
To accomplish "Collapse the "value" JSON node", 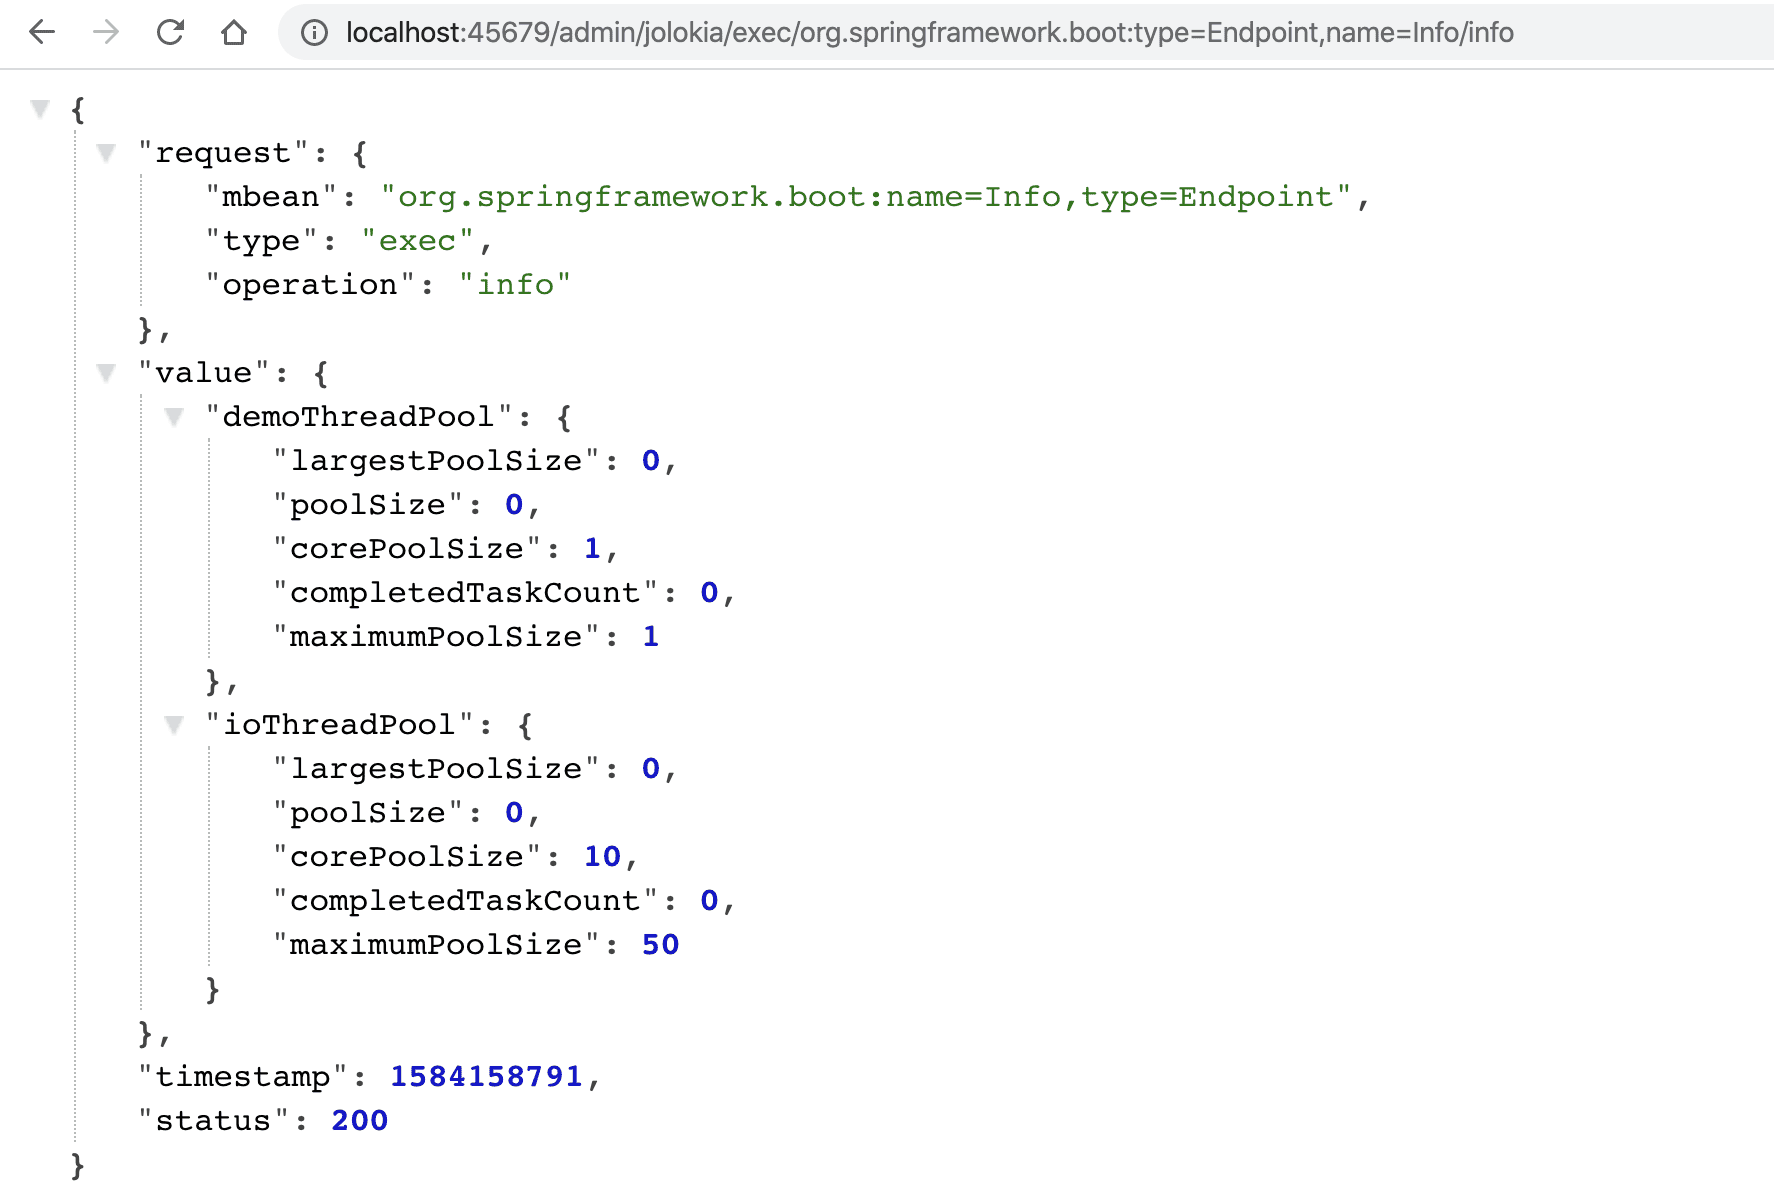I will tap(106, 372).
